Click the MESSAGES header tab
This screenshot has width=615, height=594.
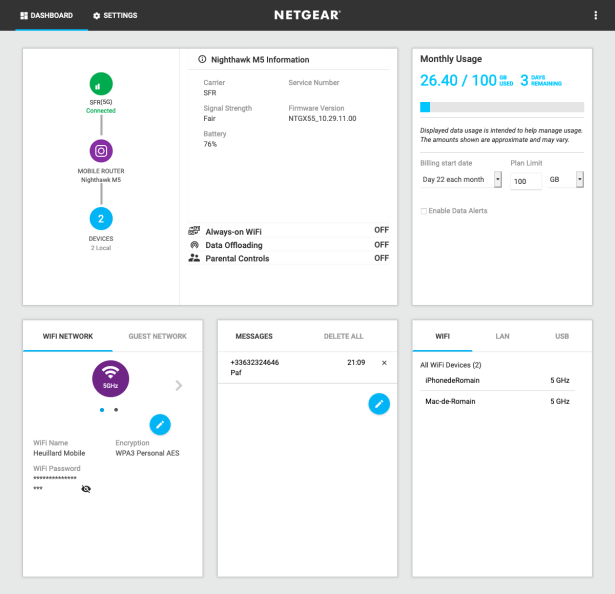coord(254,336)
